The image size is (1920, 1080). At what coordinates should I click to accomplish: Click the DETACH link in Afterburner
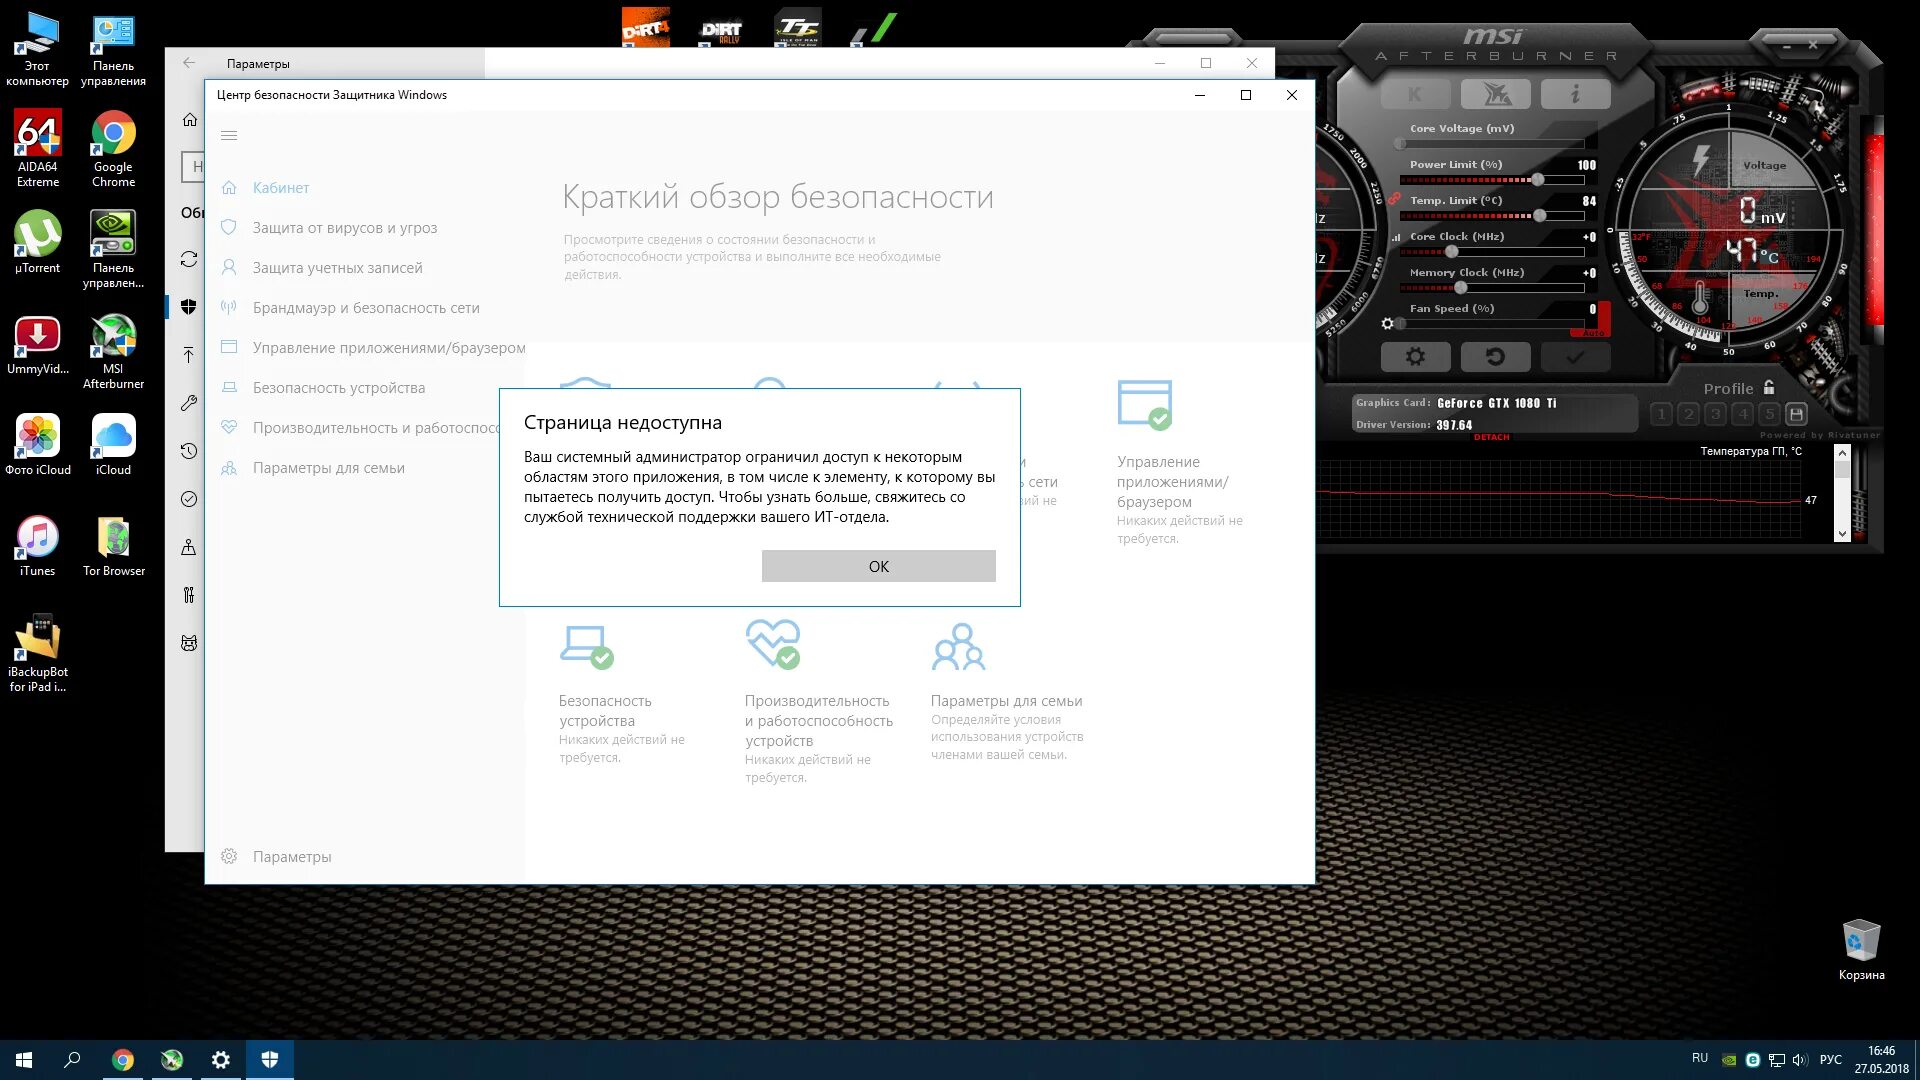coord(1491,437)
